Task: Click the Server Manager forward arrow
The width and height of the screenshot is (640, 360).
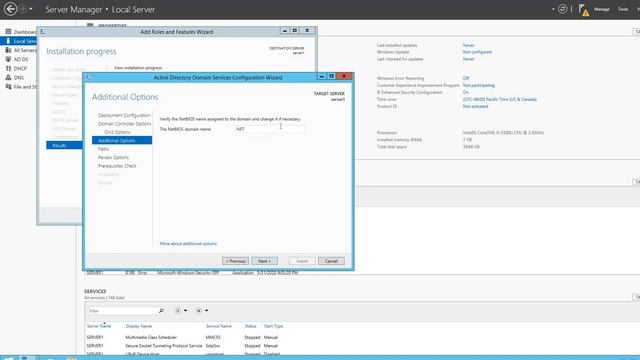Action: (x=22, y=9)
